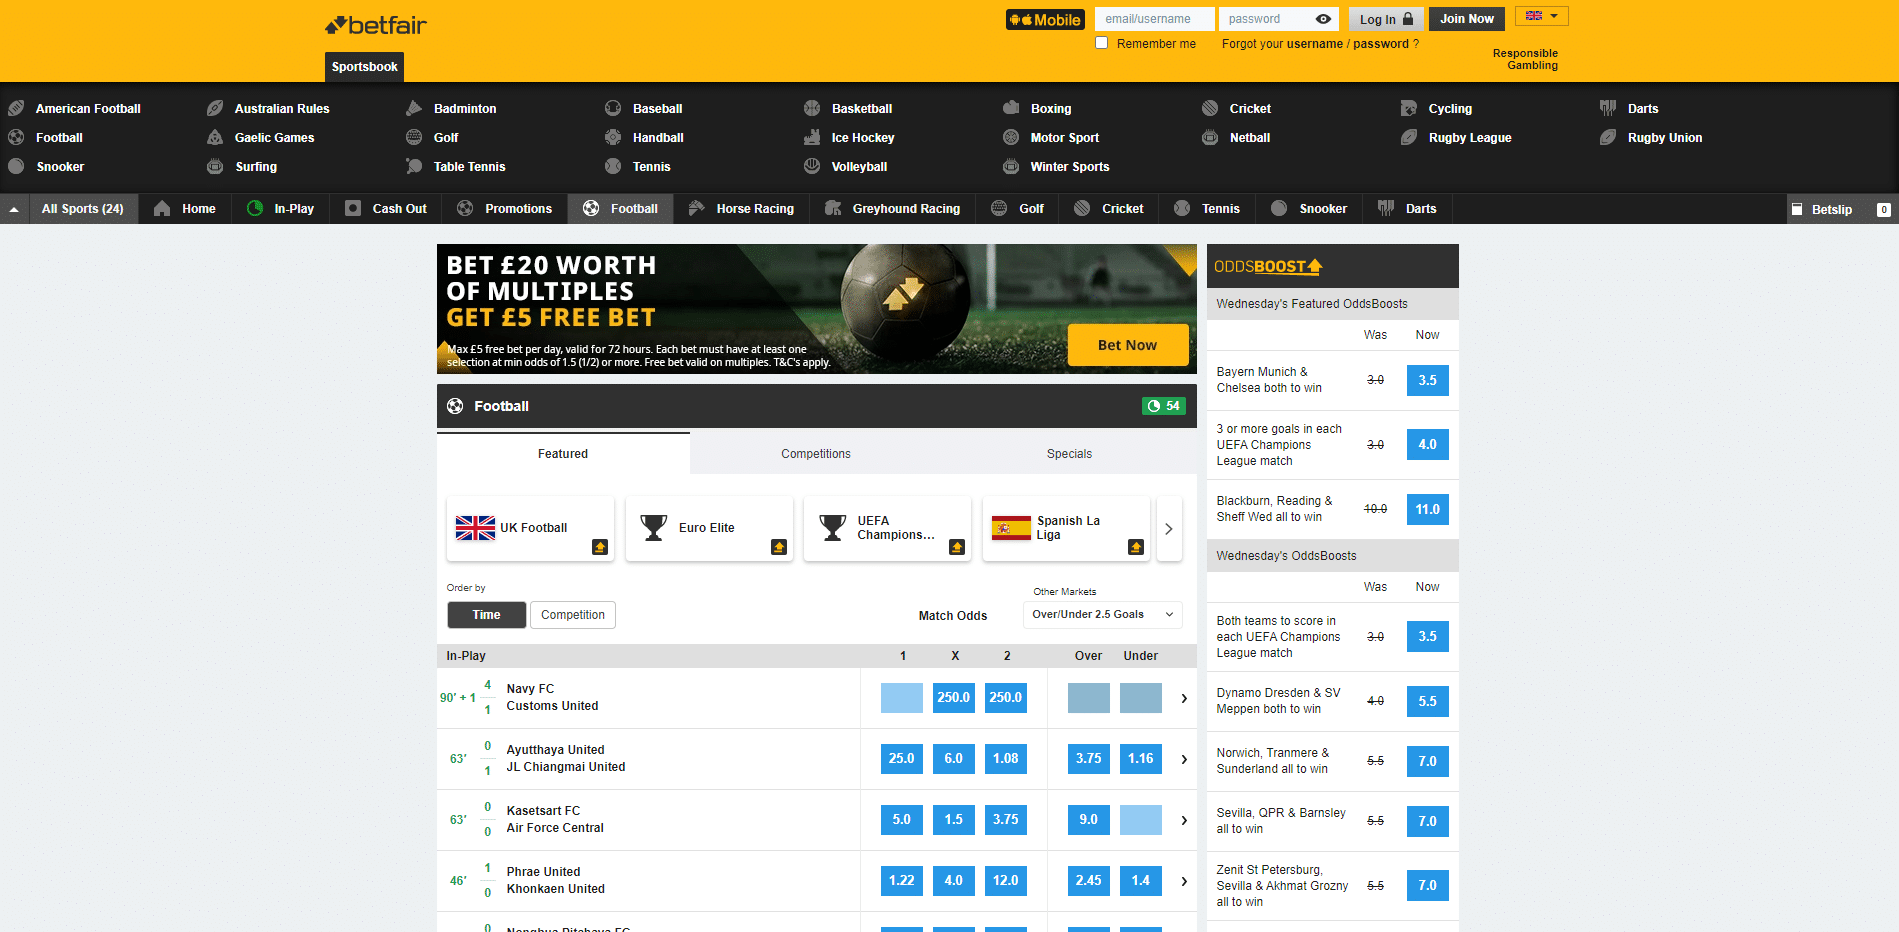This screenshot has height=932, width=1899.
Task: Click the Cycling icon
Action: tap(1409, 108)
